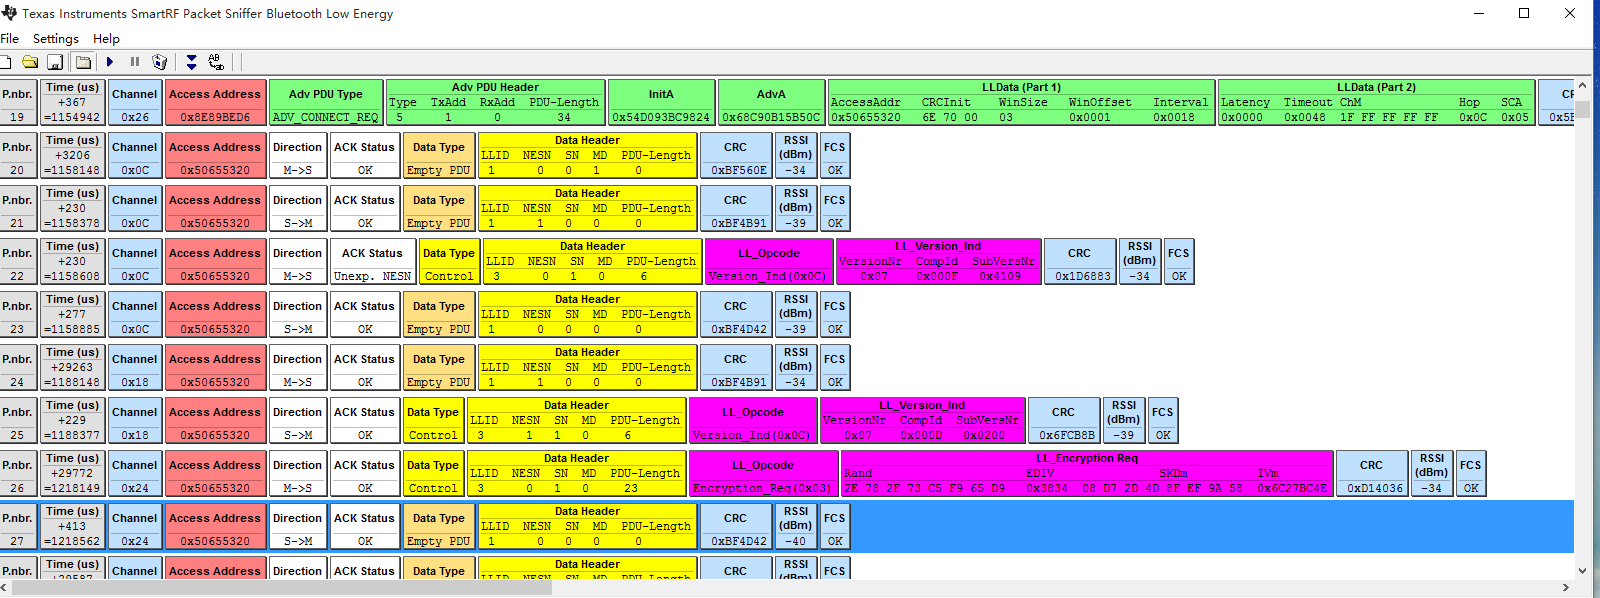This screenshot has height=598, width=1600.
Task: Click channel 0x24 in packet 26
Action: click(x=135, y=488)
